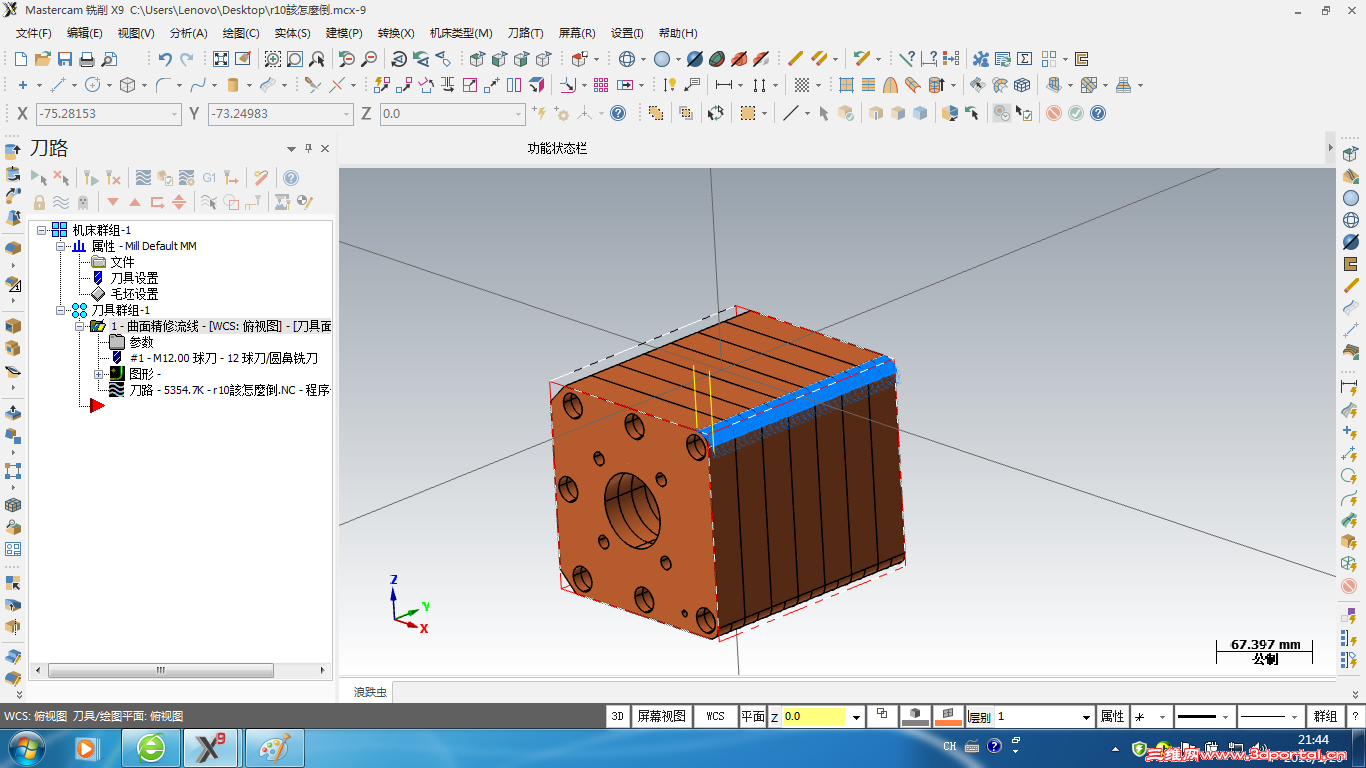Open the 刀路(T) menu

[525, 33]
